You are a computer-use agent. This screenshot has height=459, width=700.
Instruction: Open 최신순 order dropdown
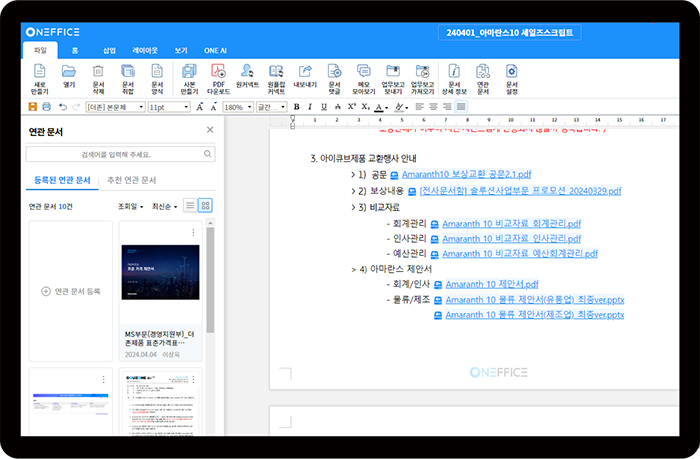(165, 206)
